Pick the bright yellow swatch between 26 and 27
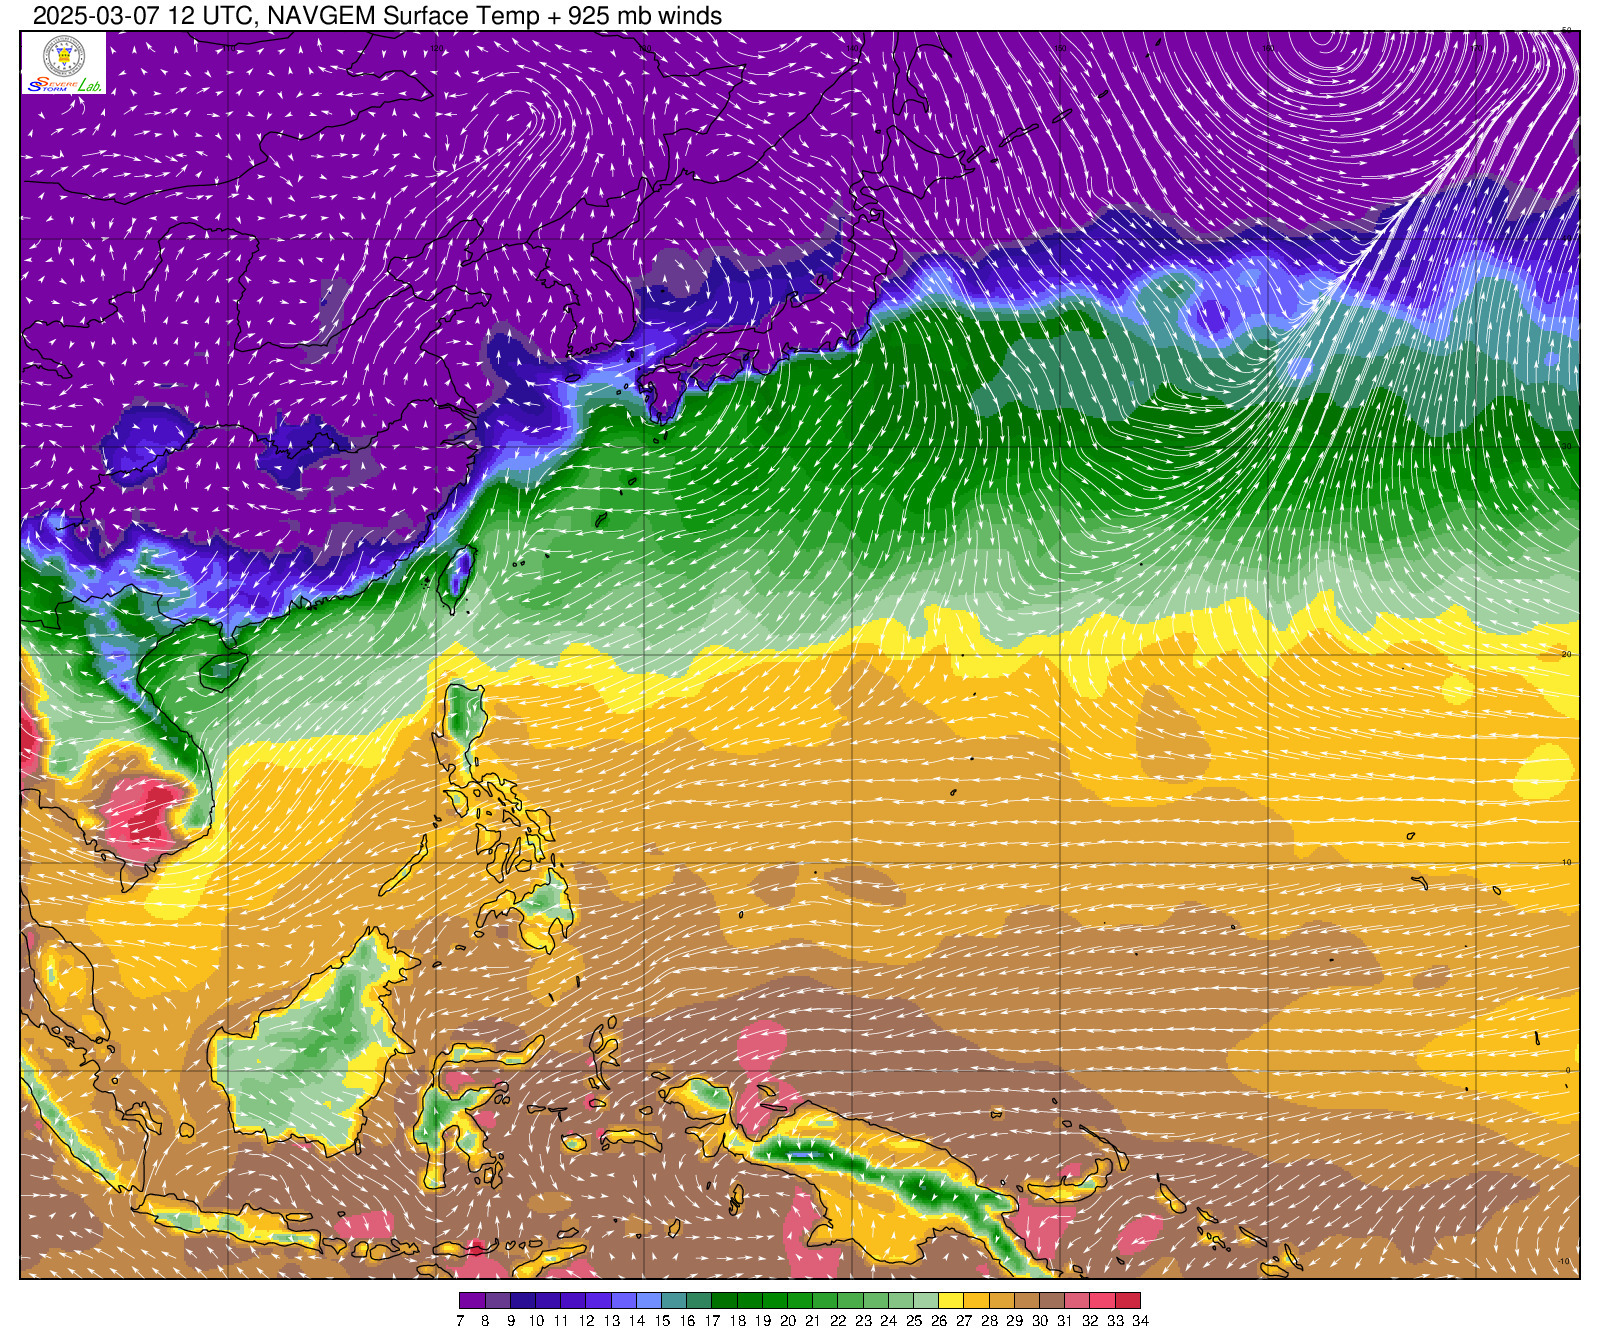1600x1340 pixels. [951, 1300]
